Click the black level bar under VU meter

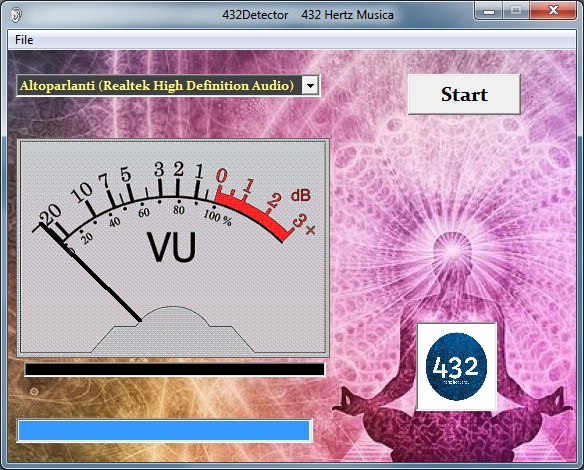pyautogui.click(x=174, y=369)
